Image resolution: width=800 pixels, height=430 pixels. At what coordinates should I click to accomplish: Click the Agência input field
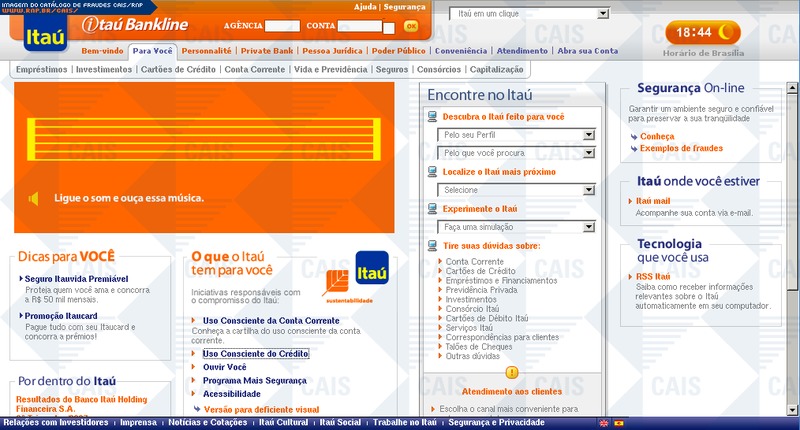pos(283,24)
